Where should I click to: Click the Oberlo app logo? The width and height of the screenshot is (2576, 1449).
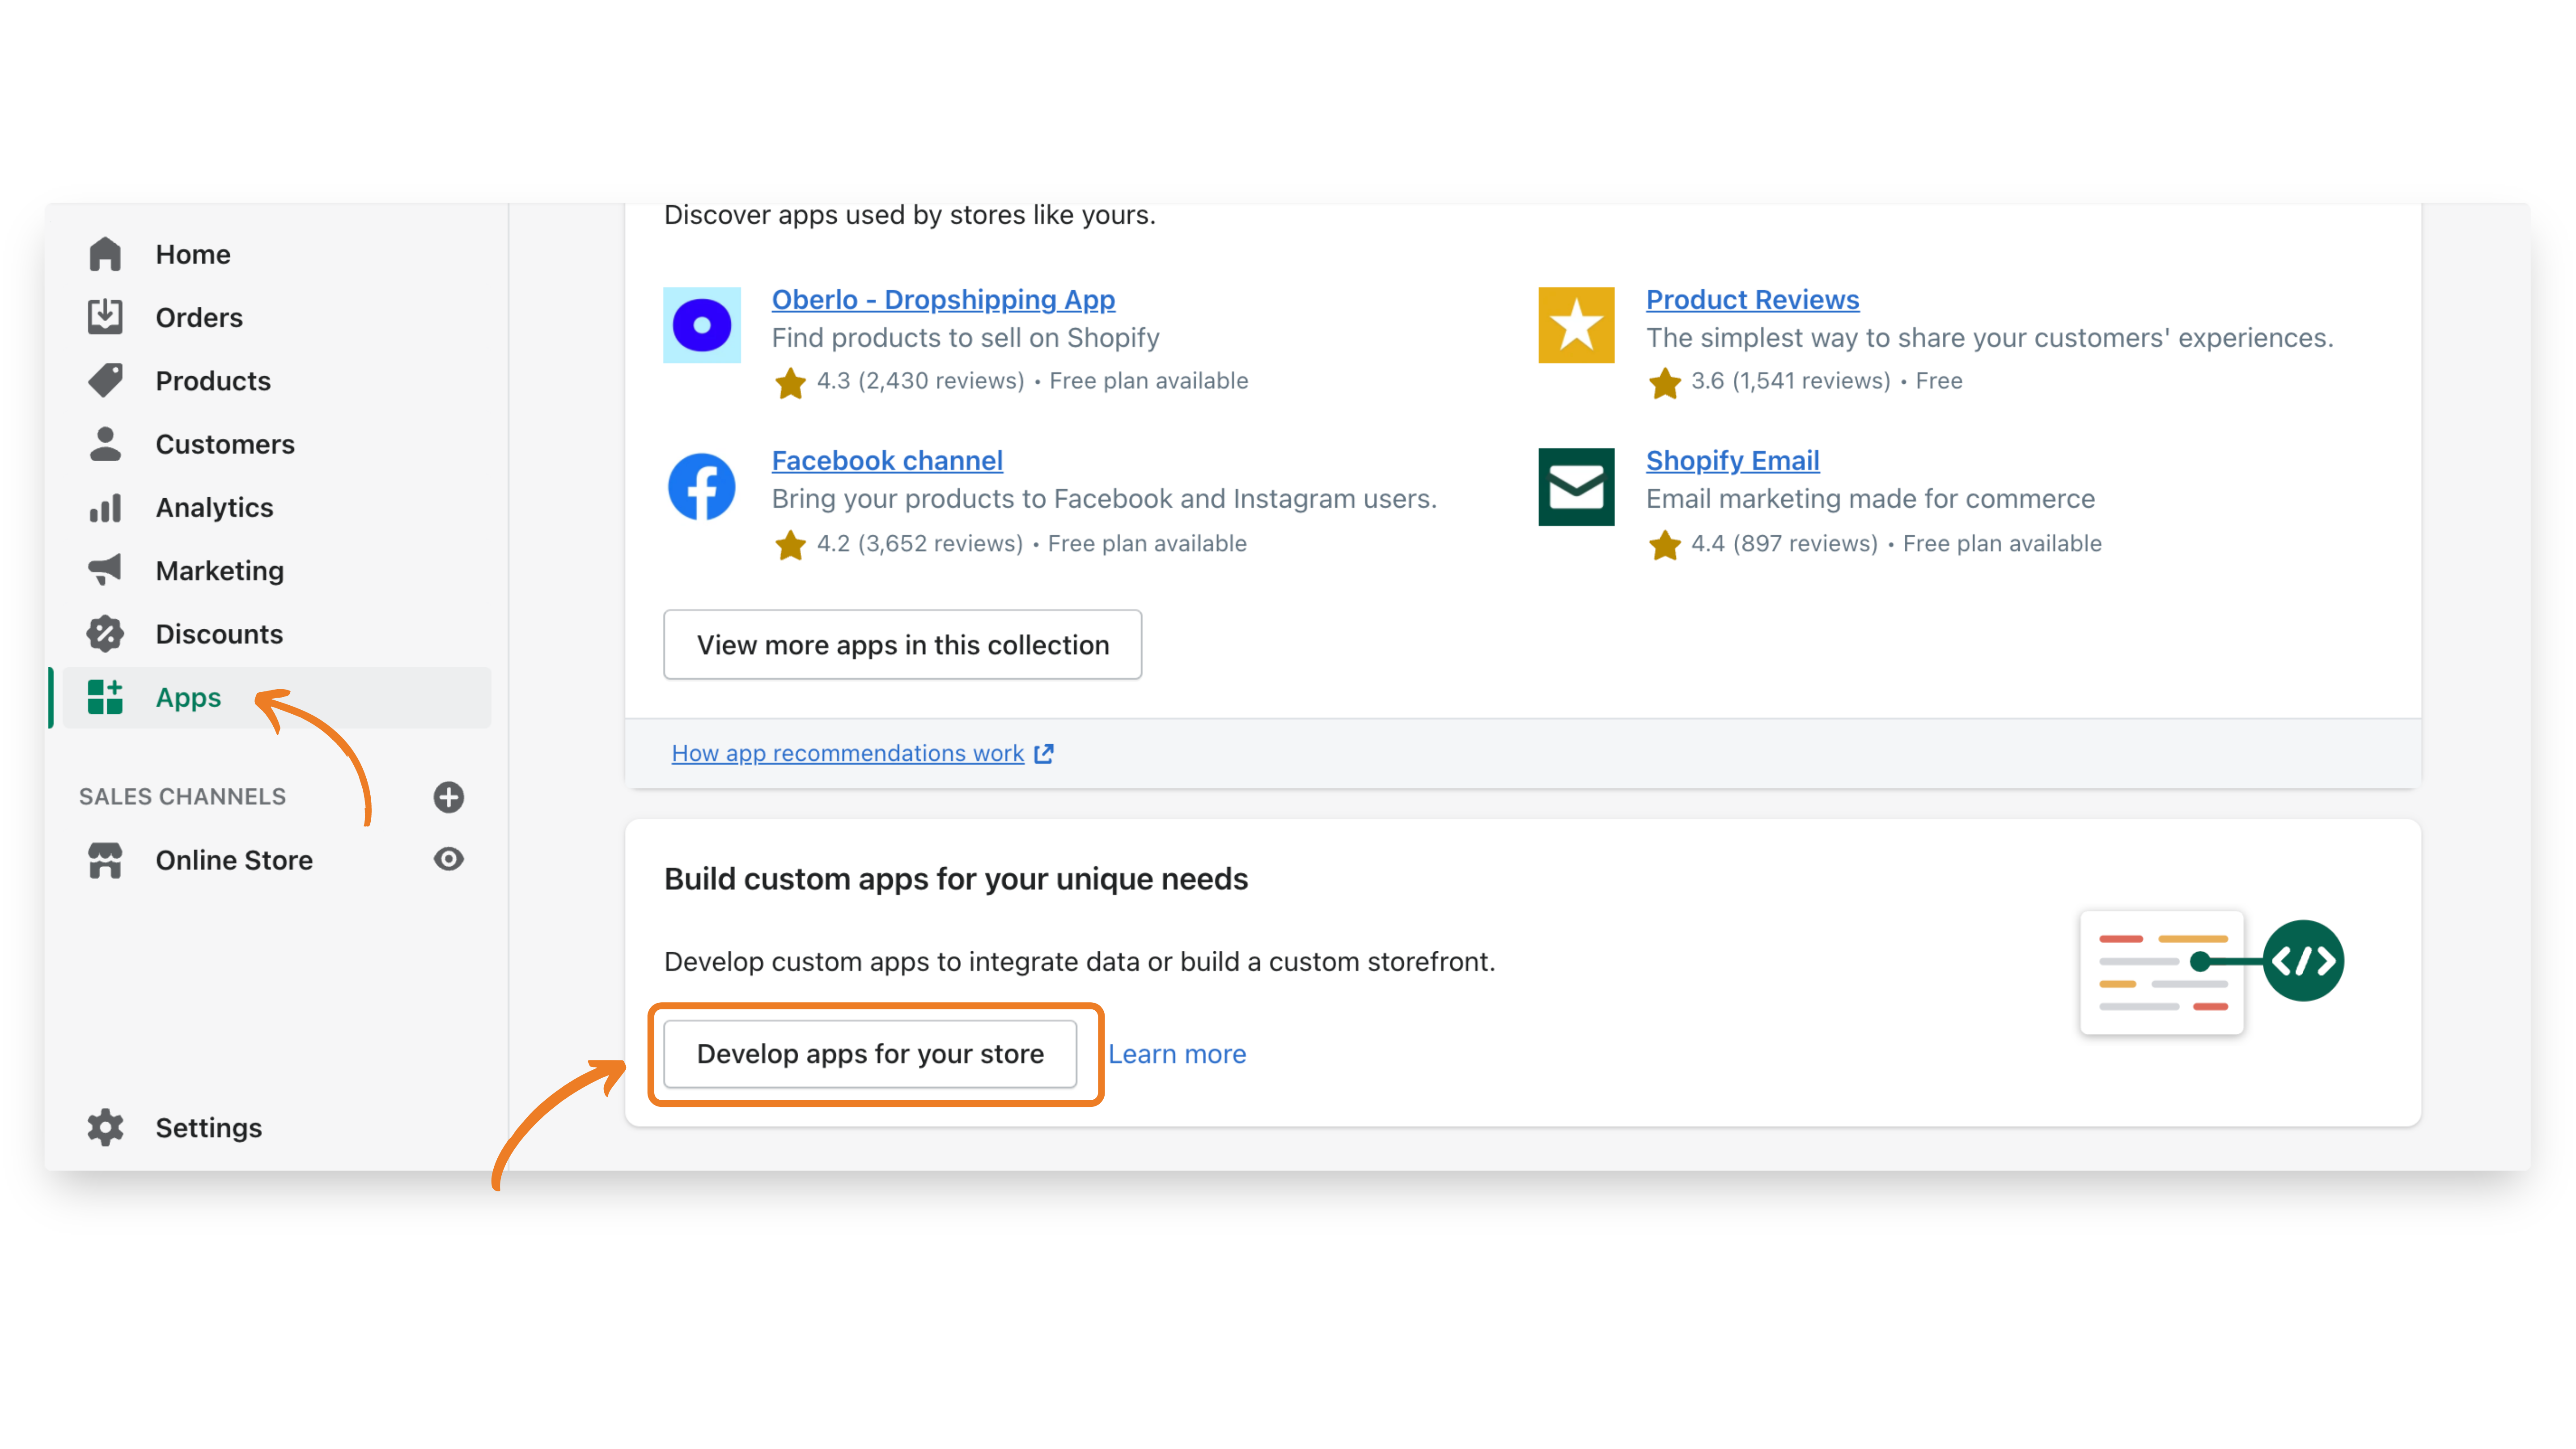click(x=702, y=325)
